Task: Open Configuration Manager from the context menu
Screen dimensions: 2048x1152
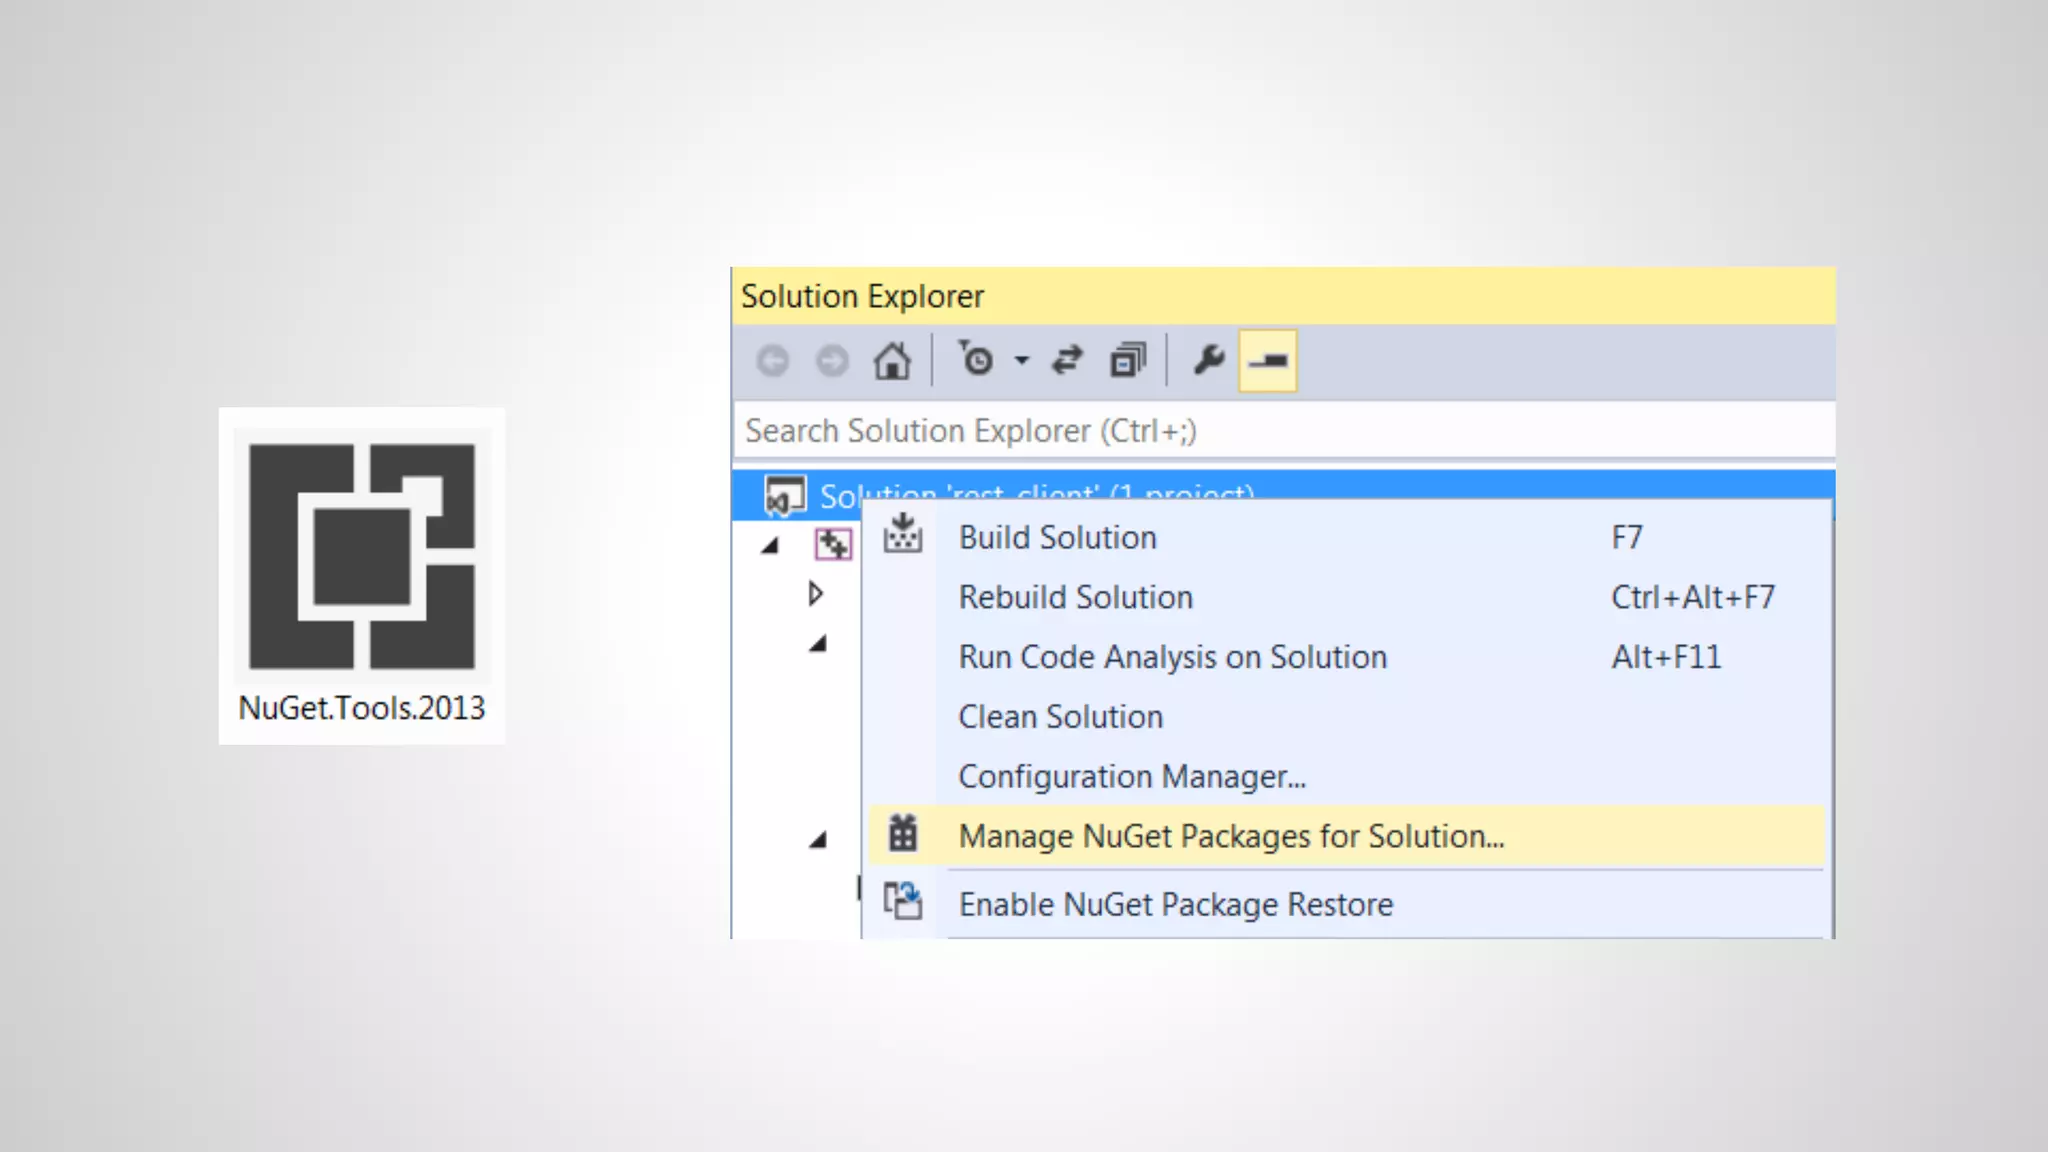Action: (x=1131, y=777)
